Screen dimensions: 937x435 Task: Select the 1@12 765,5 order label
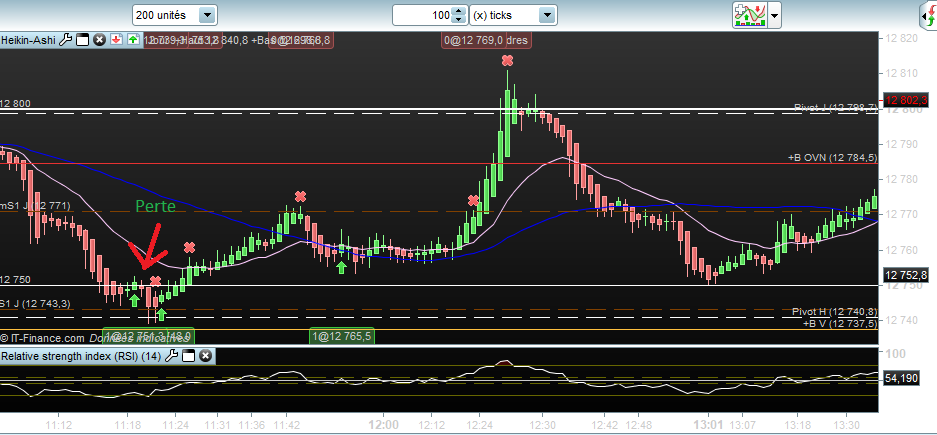point(342,337)
